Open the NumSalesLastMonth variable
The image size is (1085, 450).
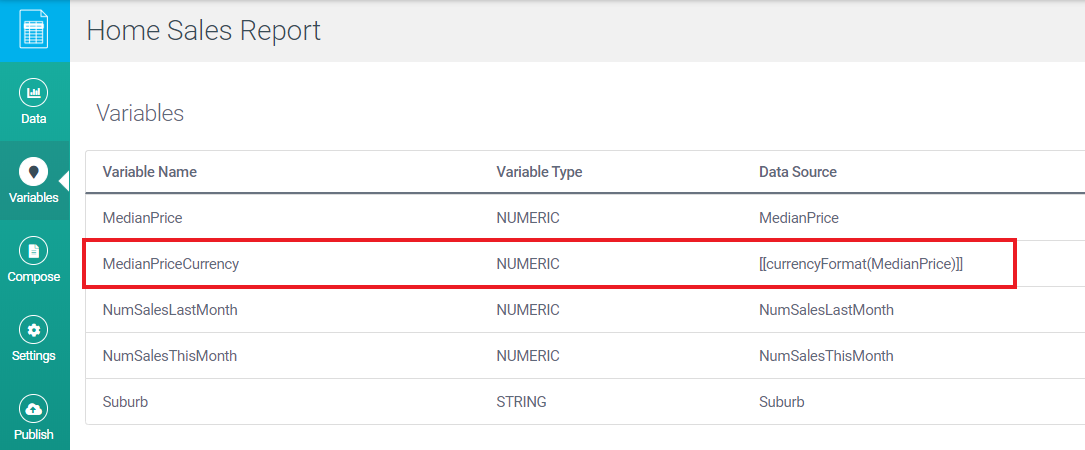(x=170, y=310)
